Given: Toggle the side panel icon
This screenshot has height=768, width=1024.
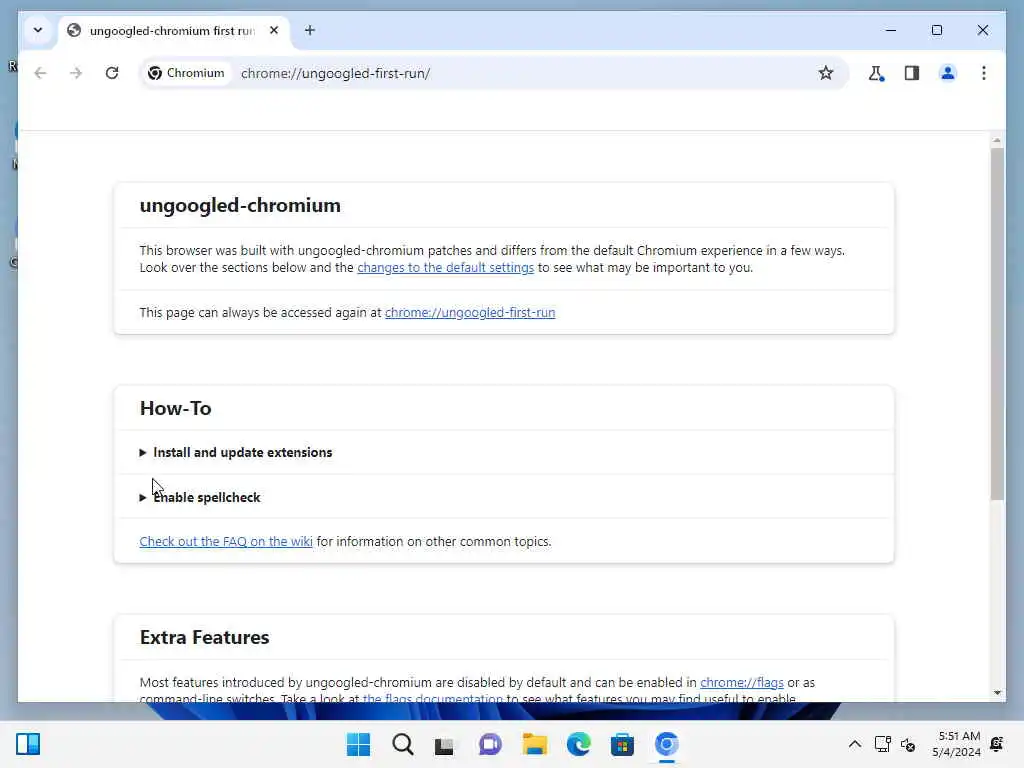Looking at the screenshot, I should [912, 73].
